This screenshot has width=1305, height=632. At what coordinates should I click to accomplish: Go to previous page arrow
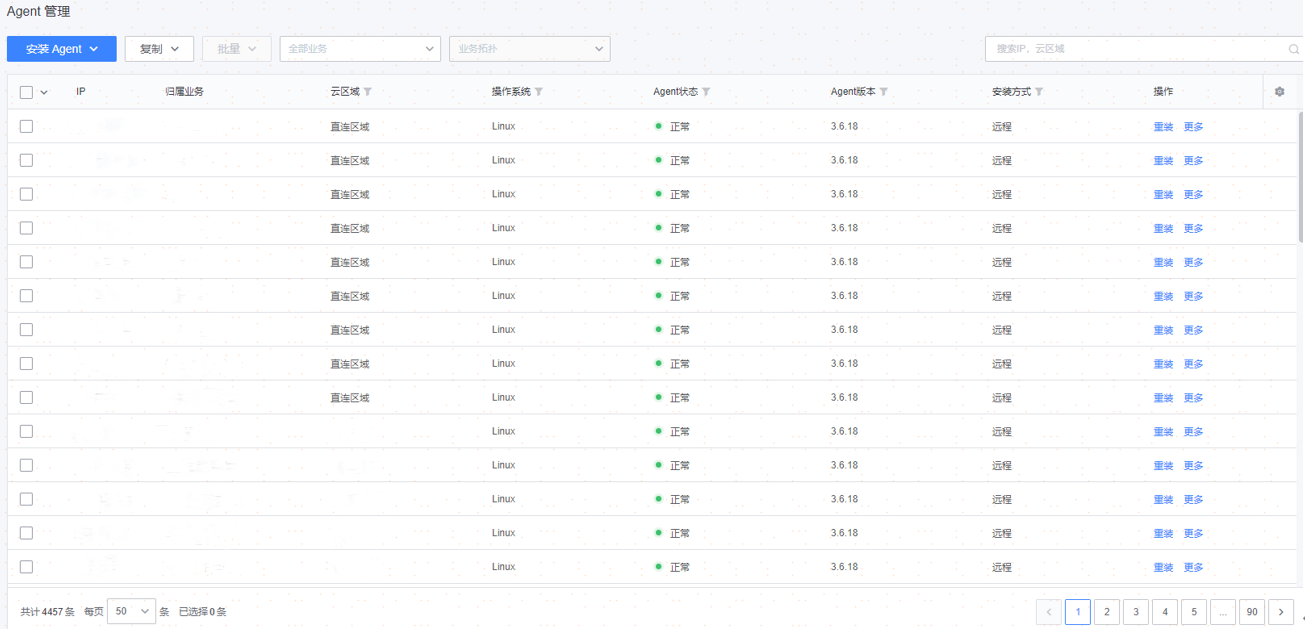click(x=1049, y=612)
